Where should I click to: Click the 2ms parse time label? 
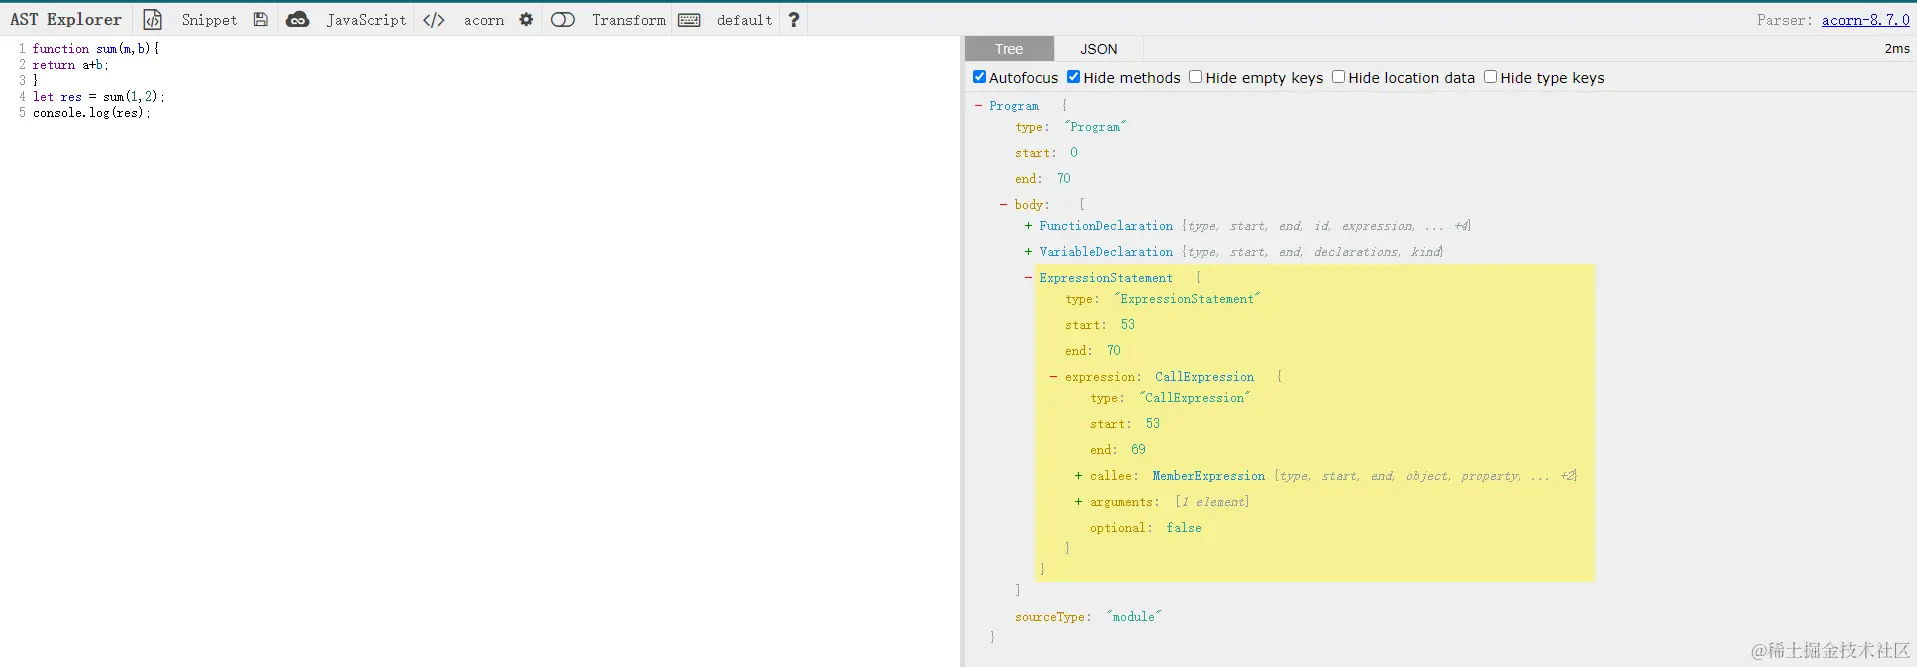(1897, 48)
